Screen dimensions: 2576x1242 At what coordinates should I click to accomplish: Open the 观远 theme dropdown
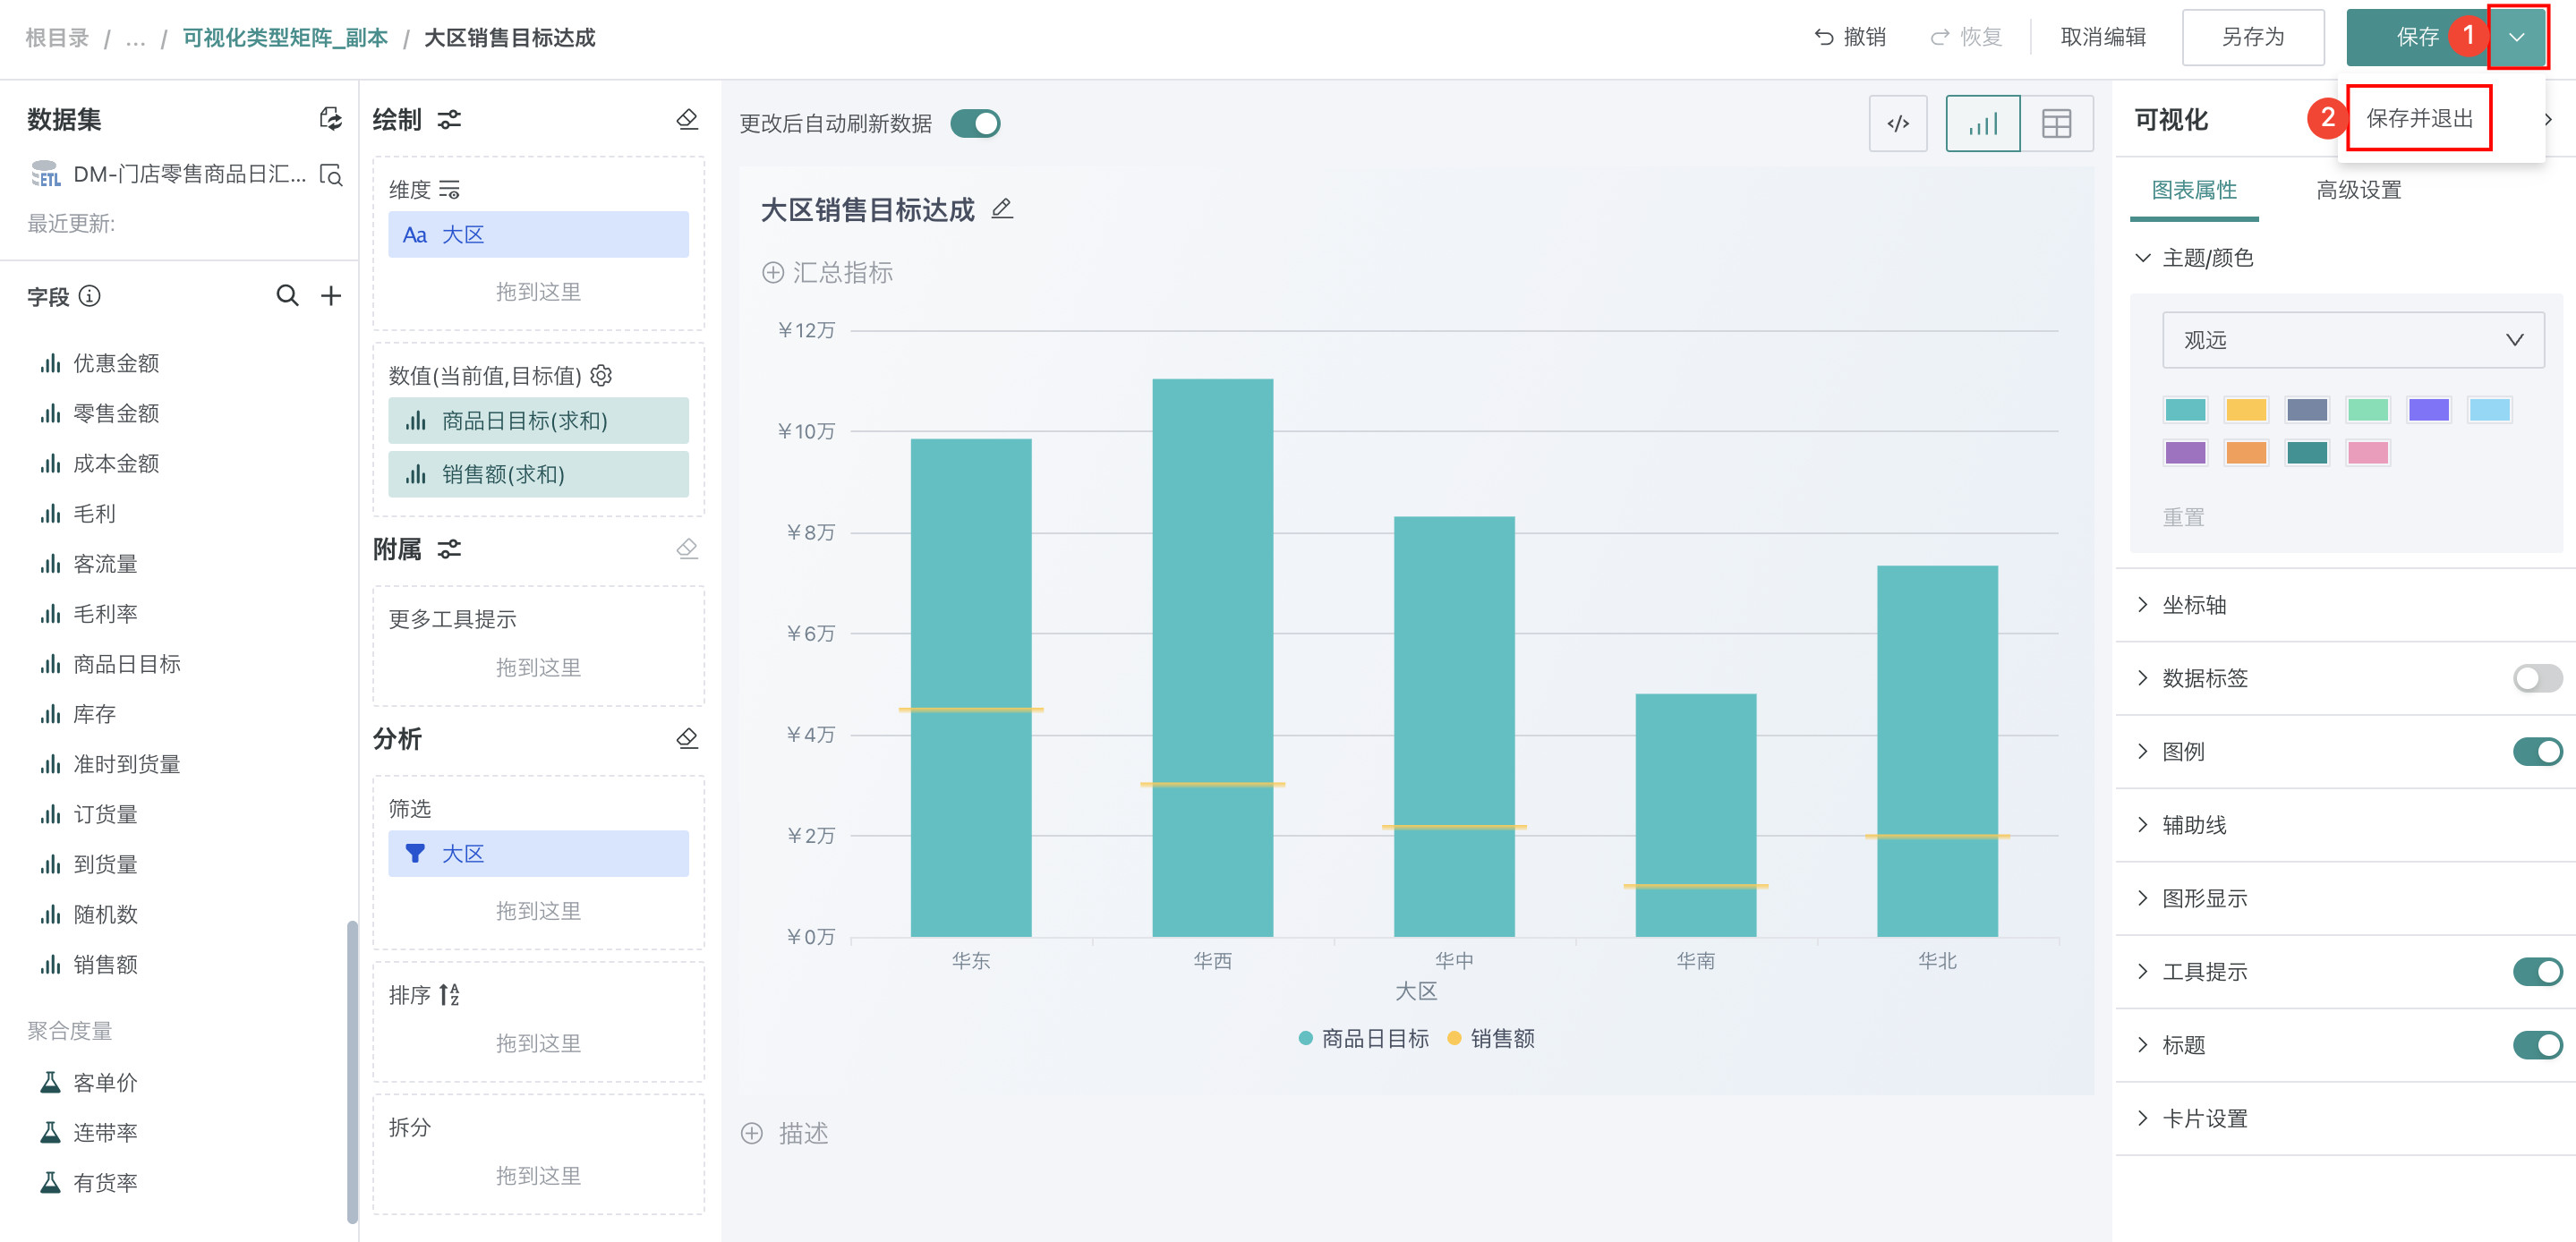tap(2352, 340)
